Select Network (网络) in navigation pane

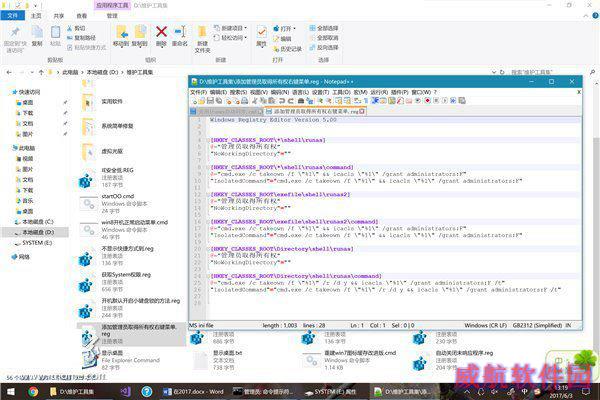pos(21,257)
